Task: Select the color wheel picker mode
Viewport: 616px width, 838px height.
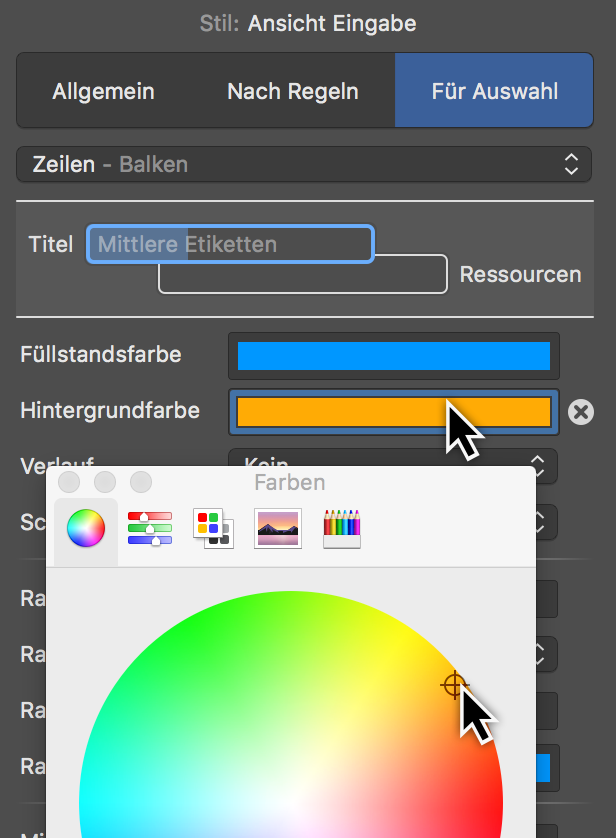Action: pos(86,528)
